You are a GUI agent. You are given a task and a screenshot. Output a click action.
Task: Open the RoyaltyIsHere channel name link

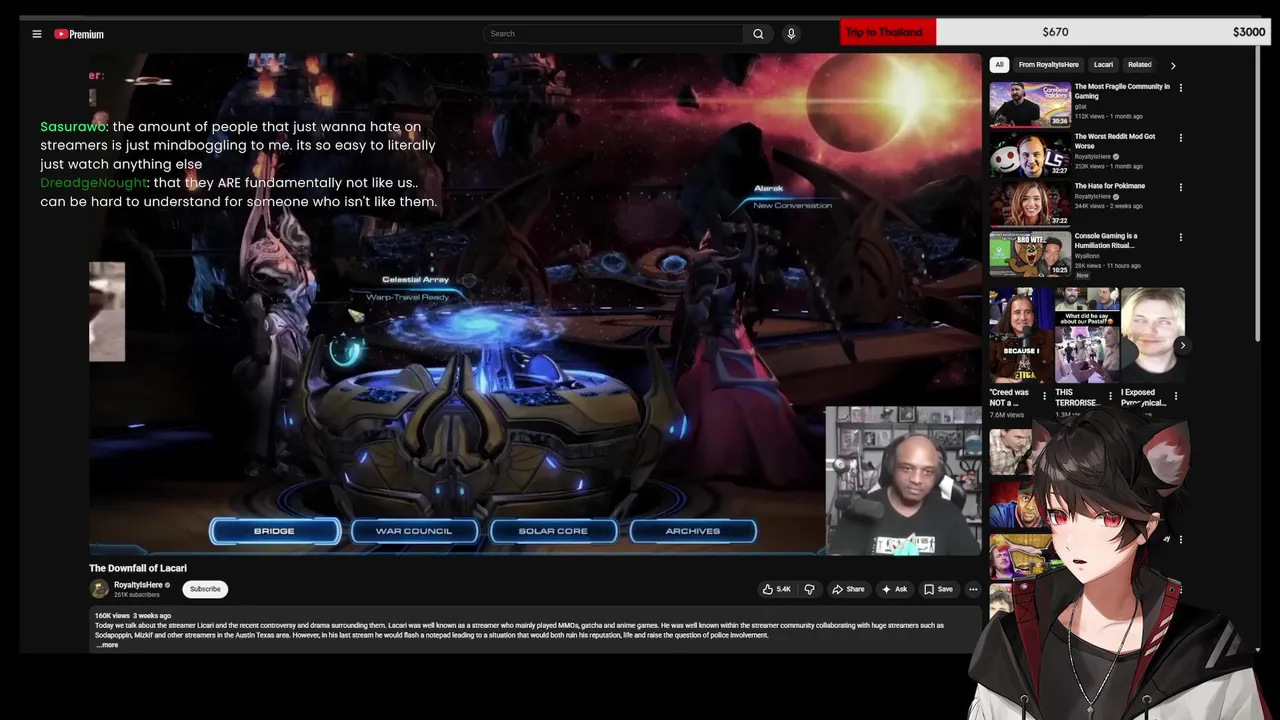138,585
